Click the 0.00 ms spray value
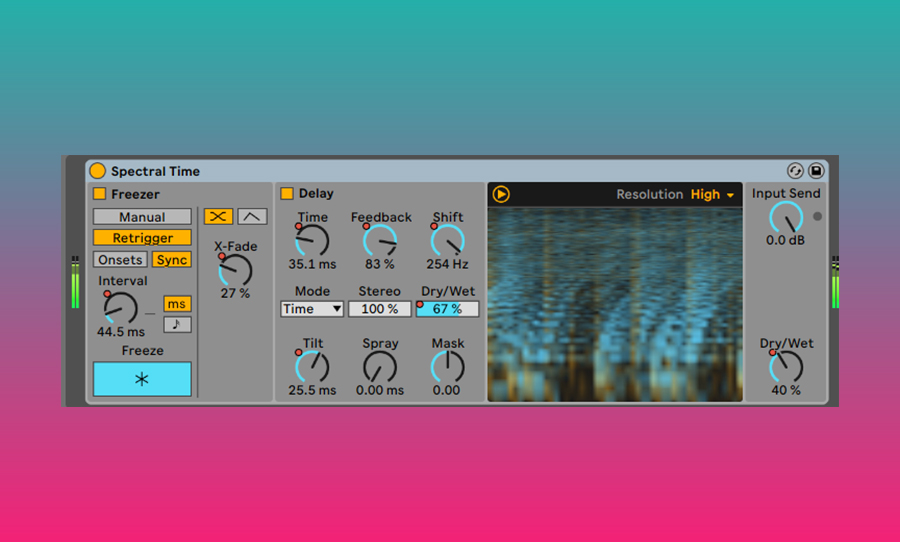 (x=380, y=390)
